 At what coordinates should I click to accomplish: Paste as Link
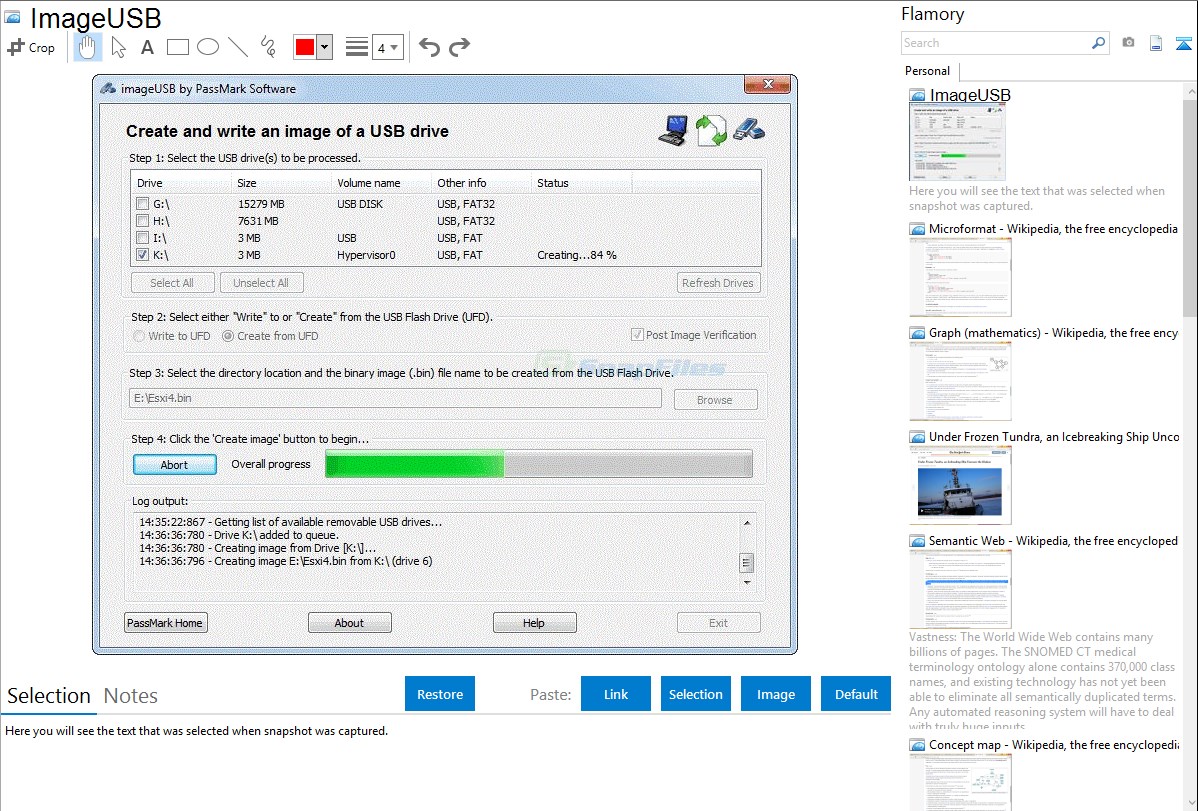(616, 694)
